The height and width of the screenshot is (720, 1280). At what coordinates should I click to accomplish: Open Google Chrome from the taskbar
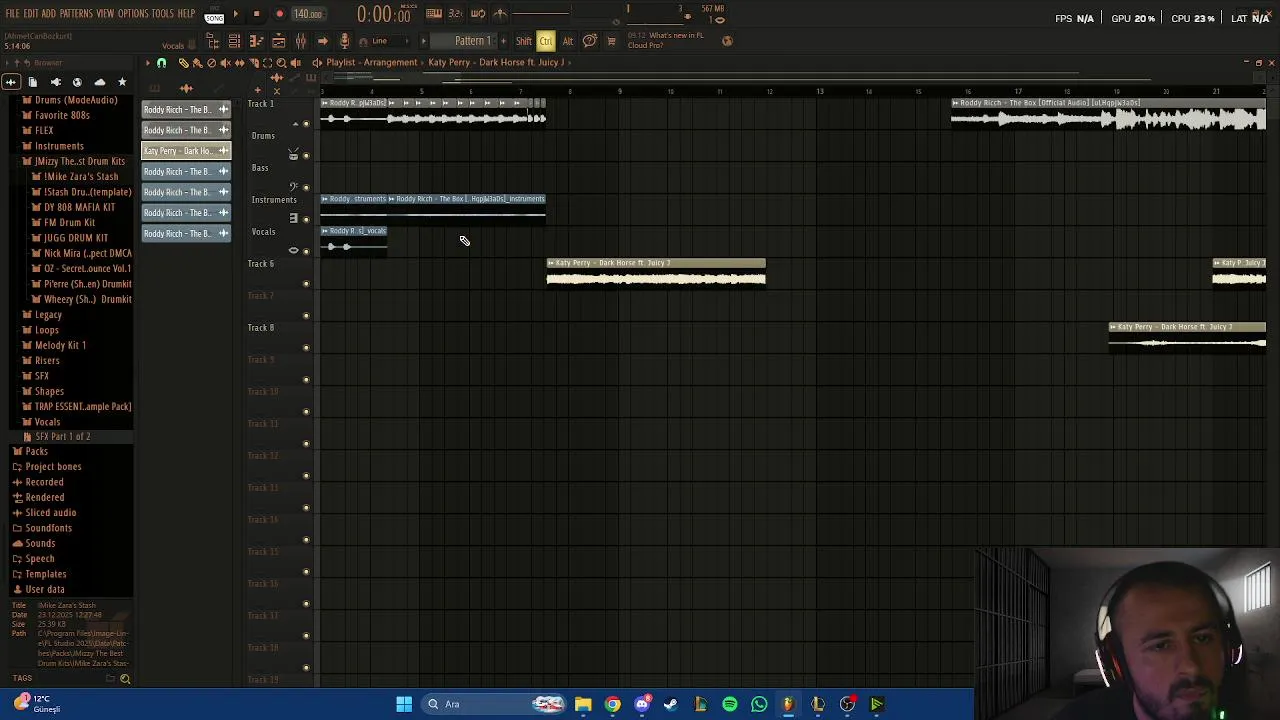pyautogui.click(x=613, y=704)
